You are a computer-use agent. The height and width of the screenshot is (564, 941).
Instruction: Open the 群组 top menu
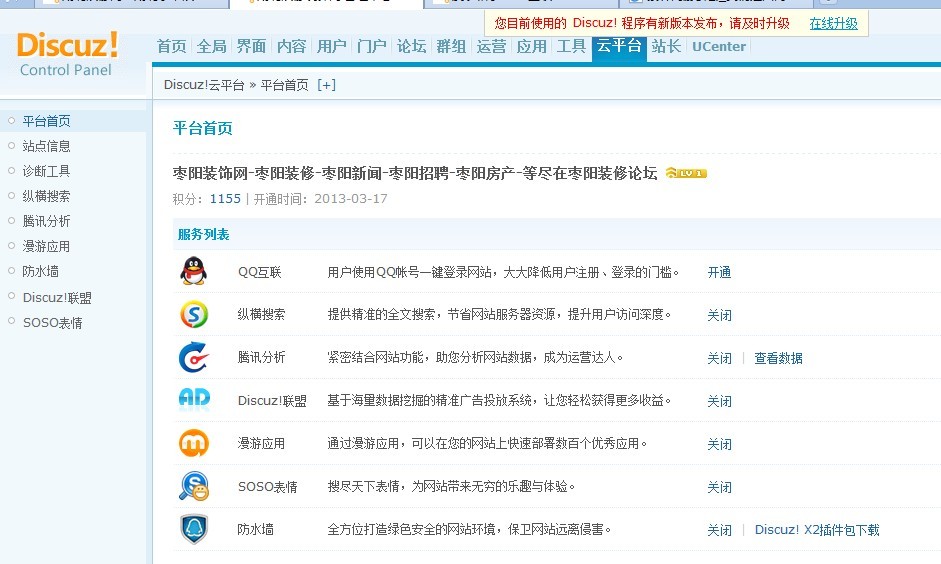[451, 46]
